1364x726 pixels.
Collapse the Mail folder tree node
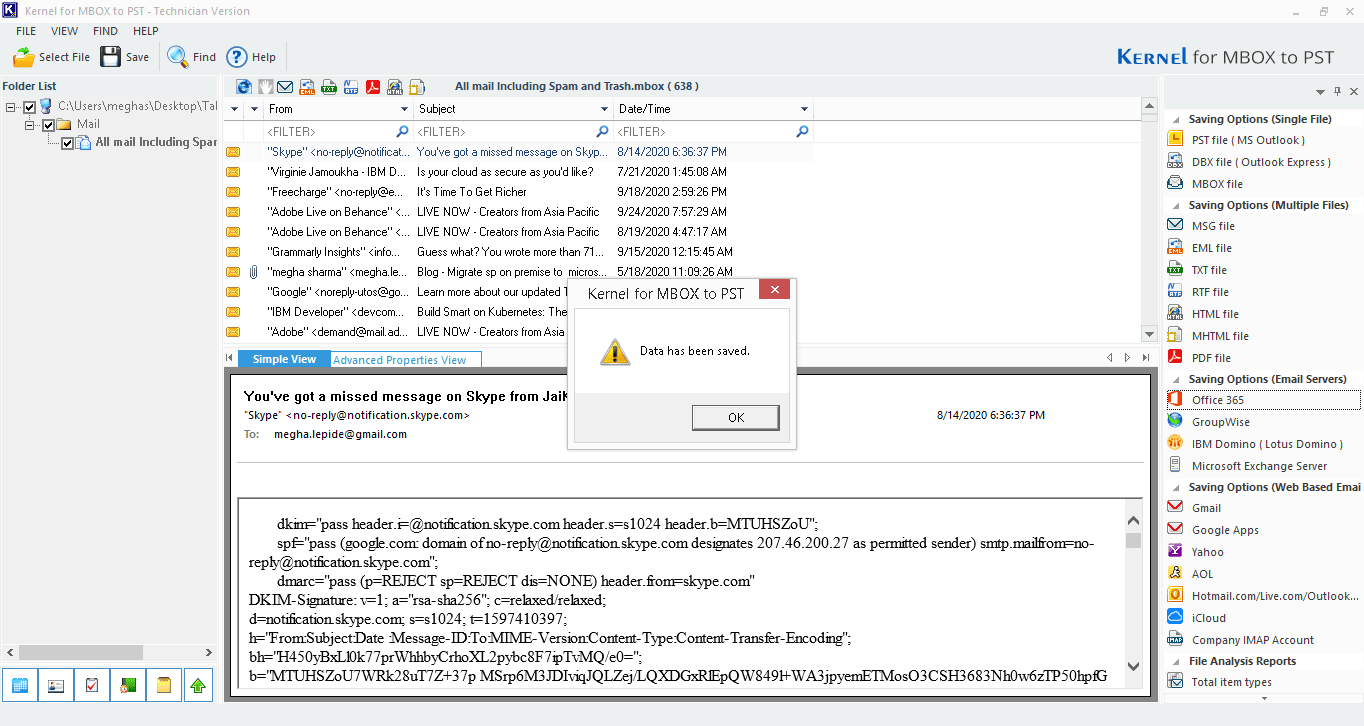click(x=30, y=125)
